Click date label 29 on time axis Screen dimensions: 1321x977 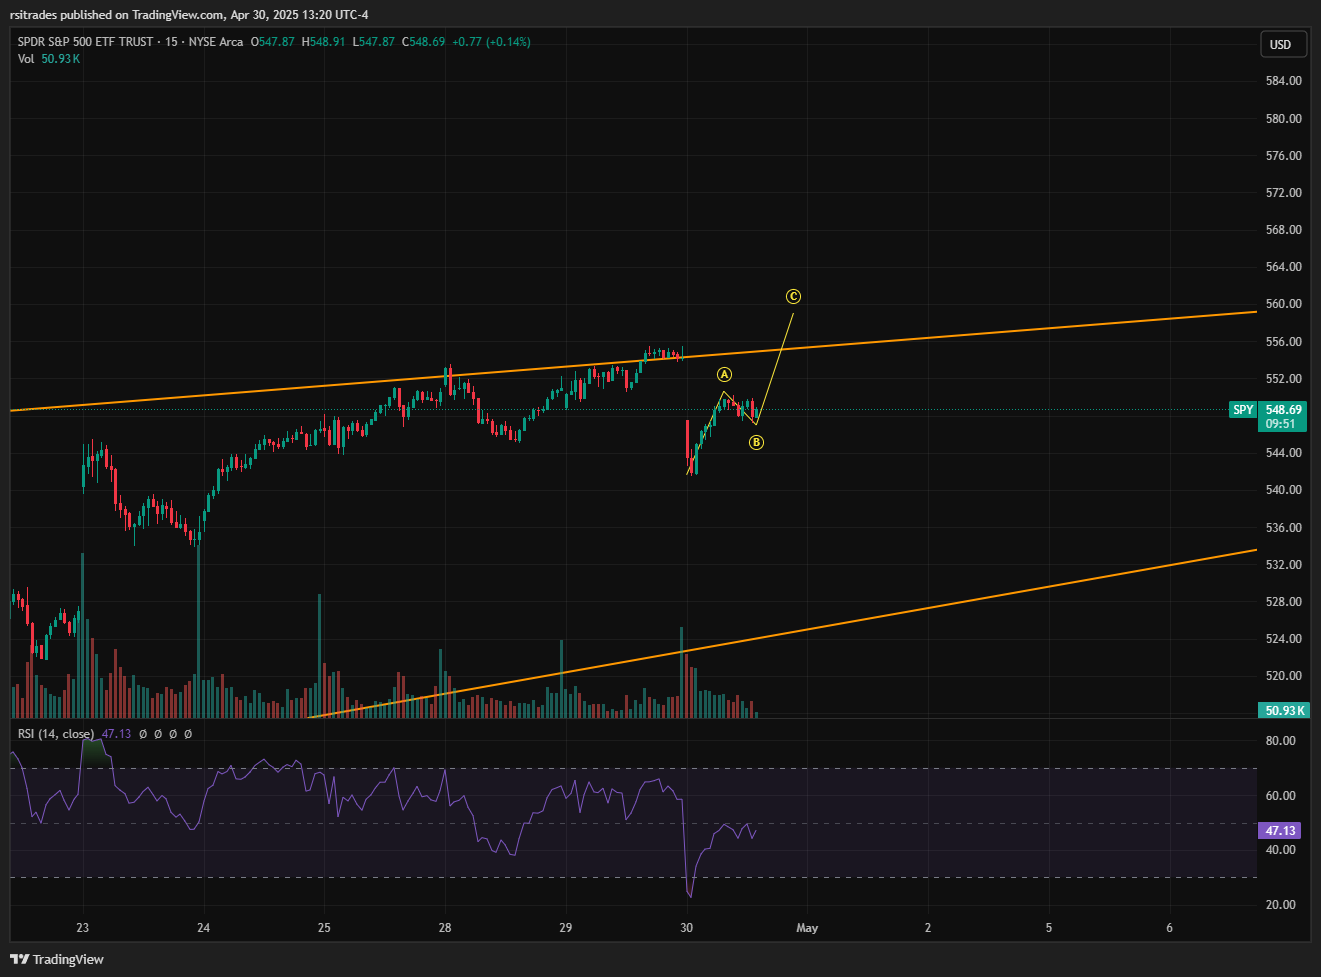[565, 928]
